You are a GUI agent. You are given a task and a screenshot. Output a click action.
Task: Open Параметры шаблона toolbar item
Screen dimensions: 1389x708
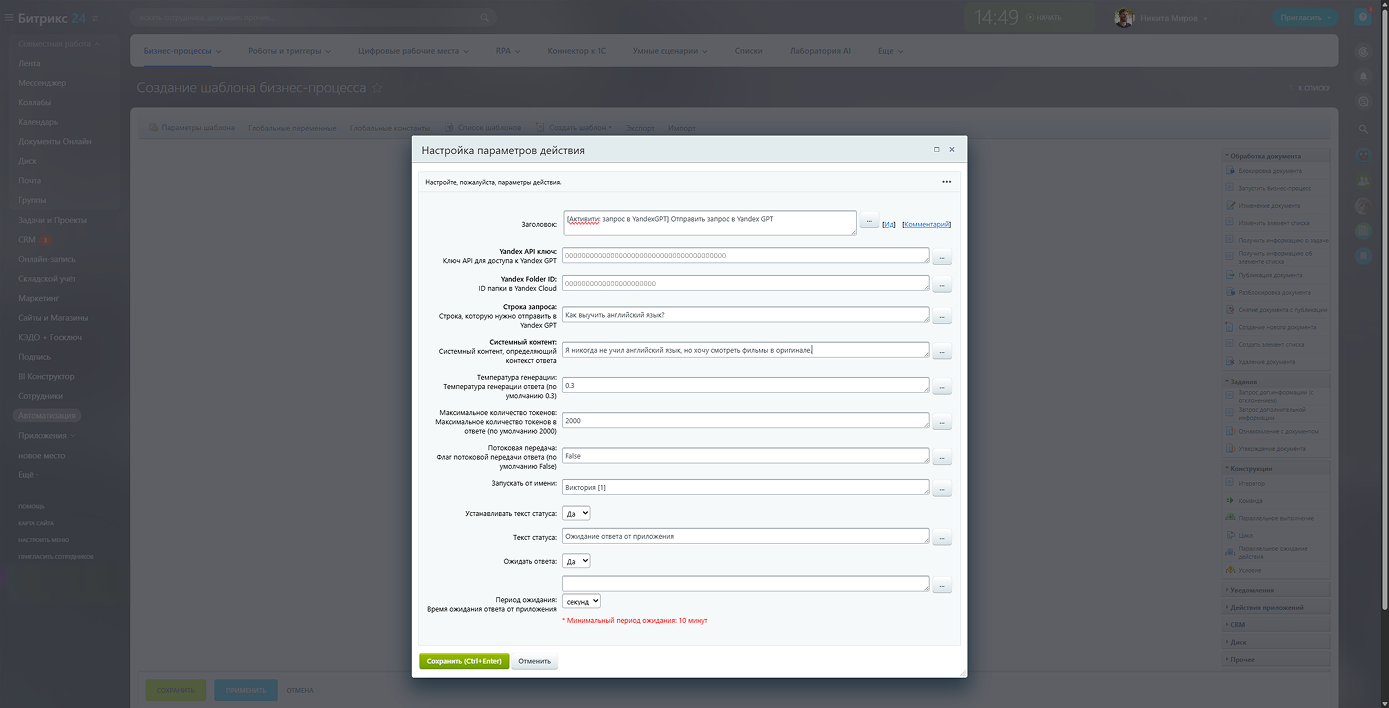pos(191,128)
